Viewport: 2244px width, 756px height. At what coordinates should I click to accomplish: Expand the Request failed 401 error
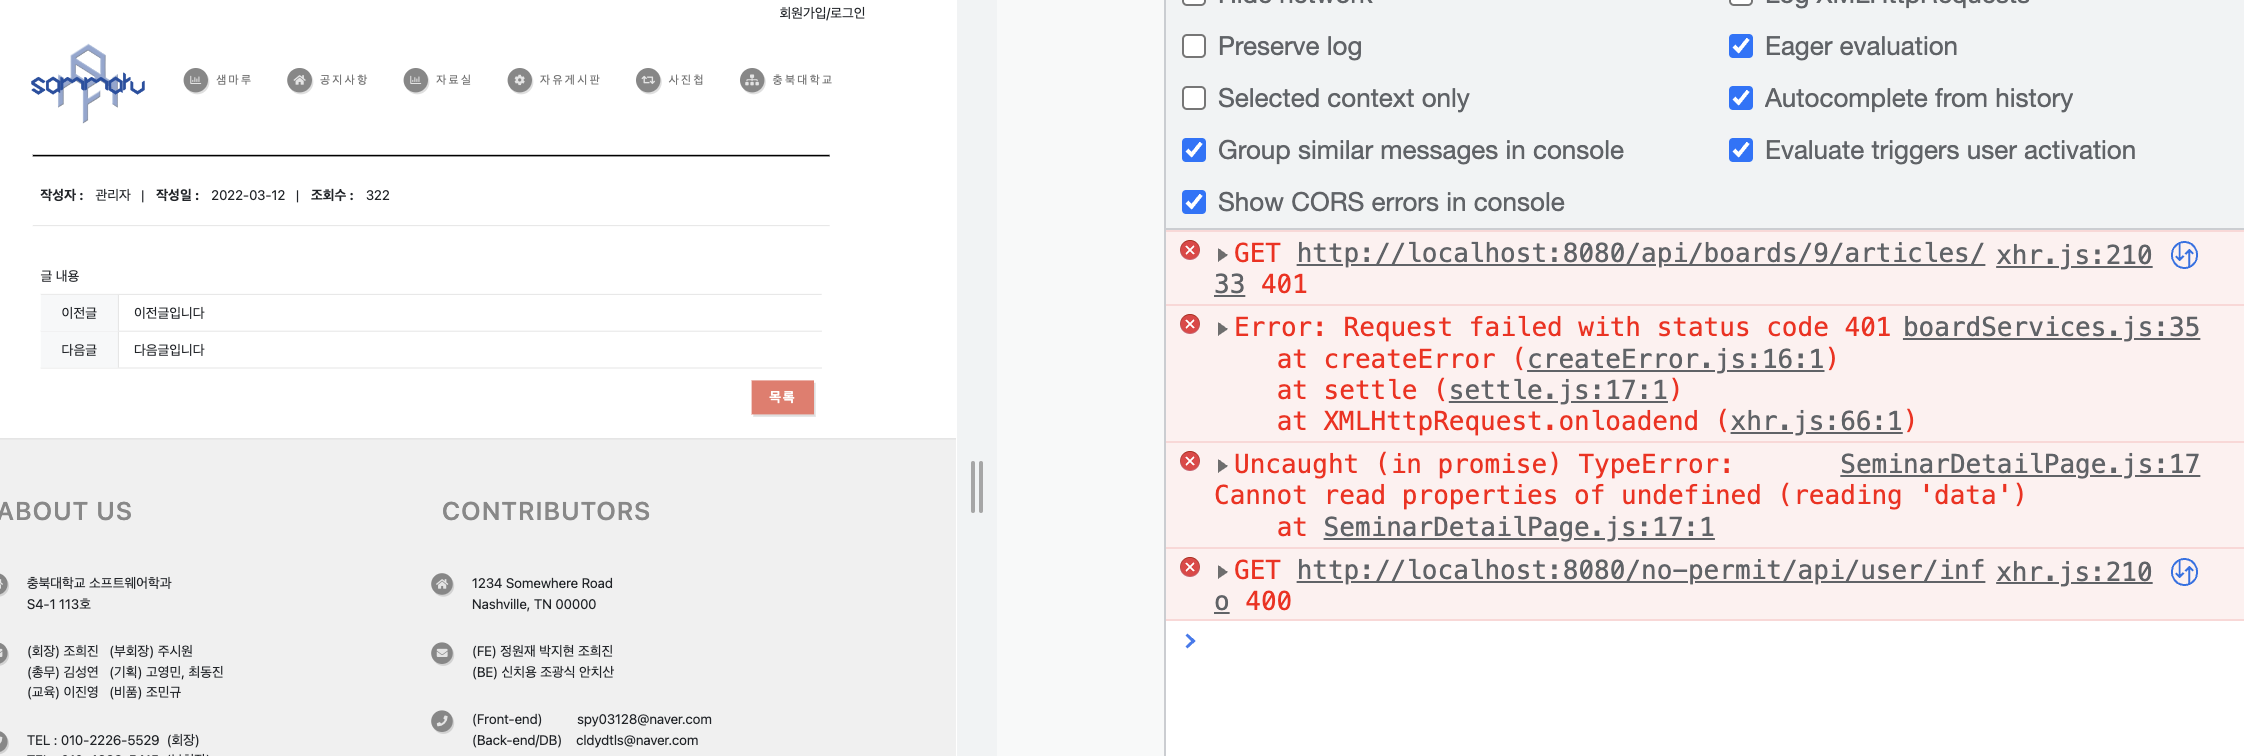[x=1222, y=328]
